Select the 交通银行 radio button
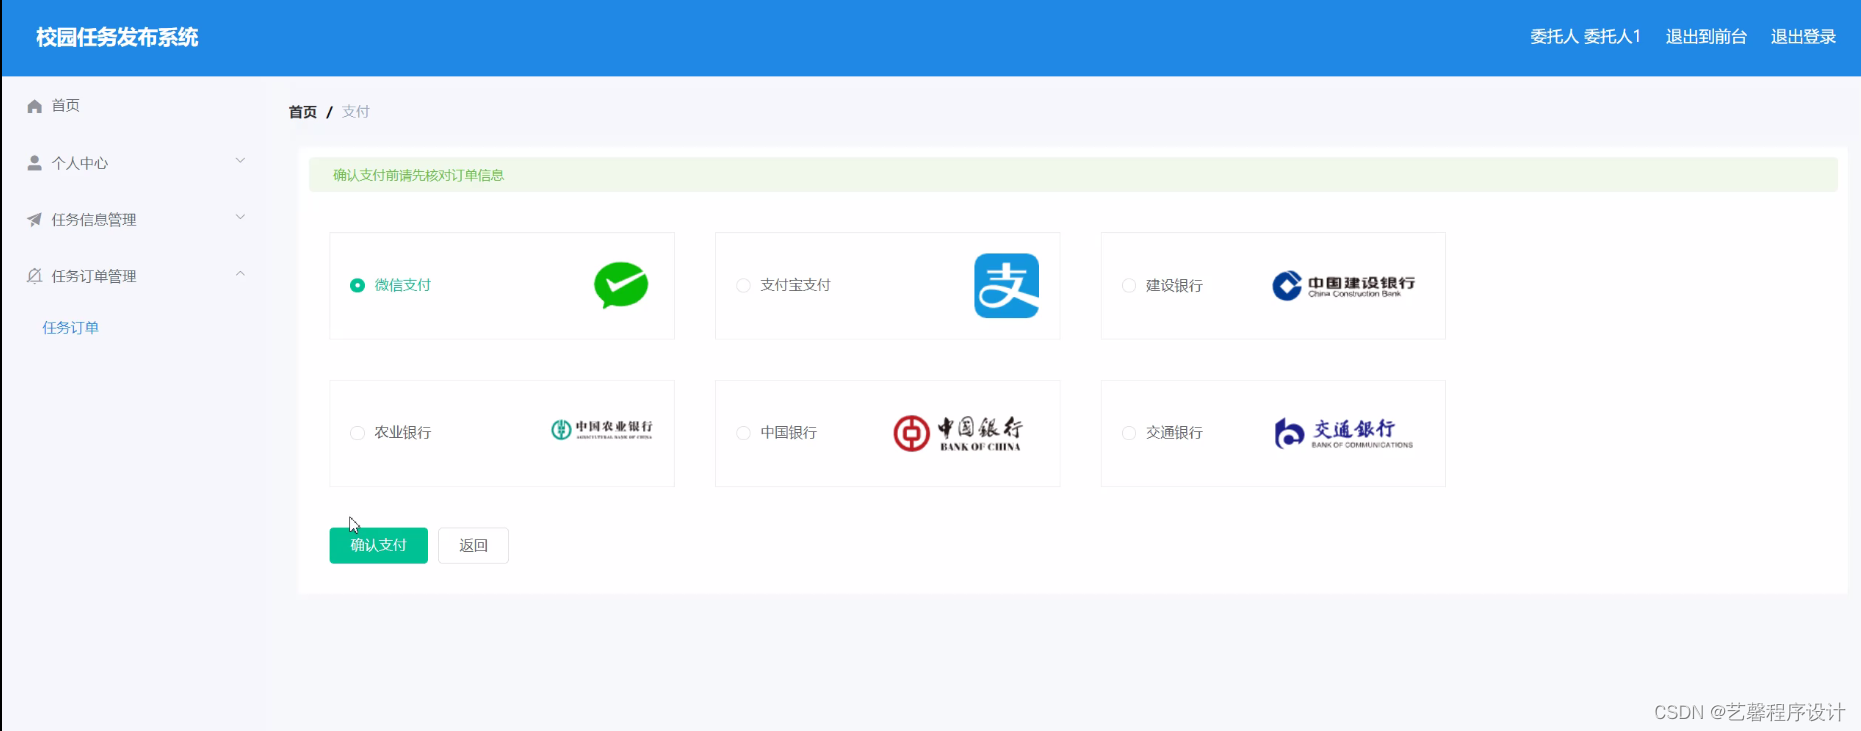 click(x=1129, y=433)
